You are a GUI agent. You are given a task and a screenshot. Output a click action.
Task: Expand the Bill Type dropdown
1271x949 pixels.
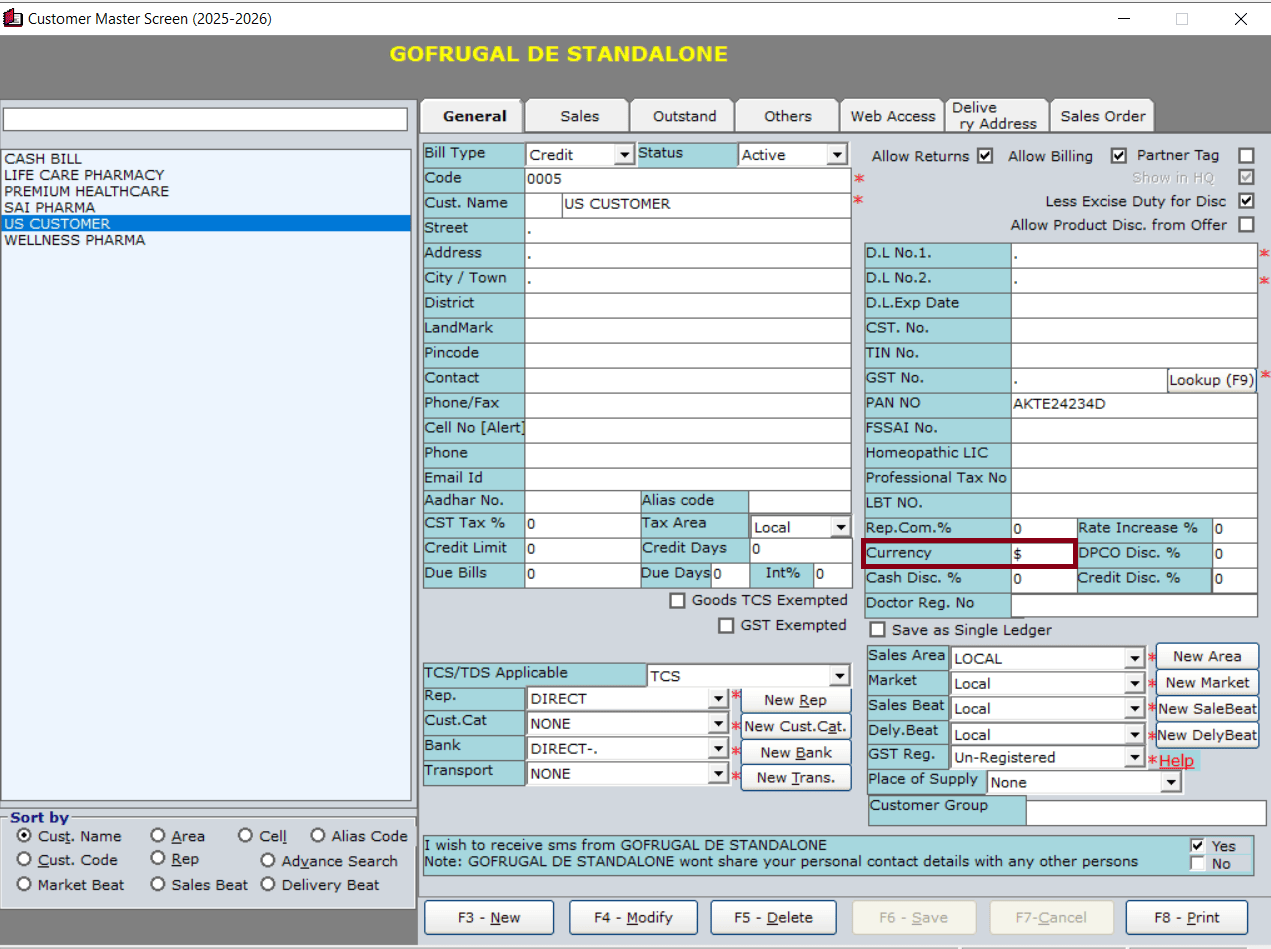coord(625,155)
